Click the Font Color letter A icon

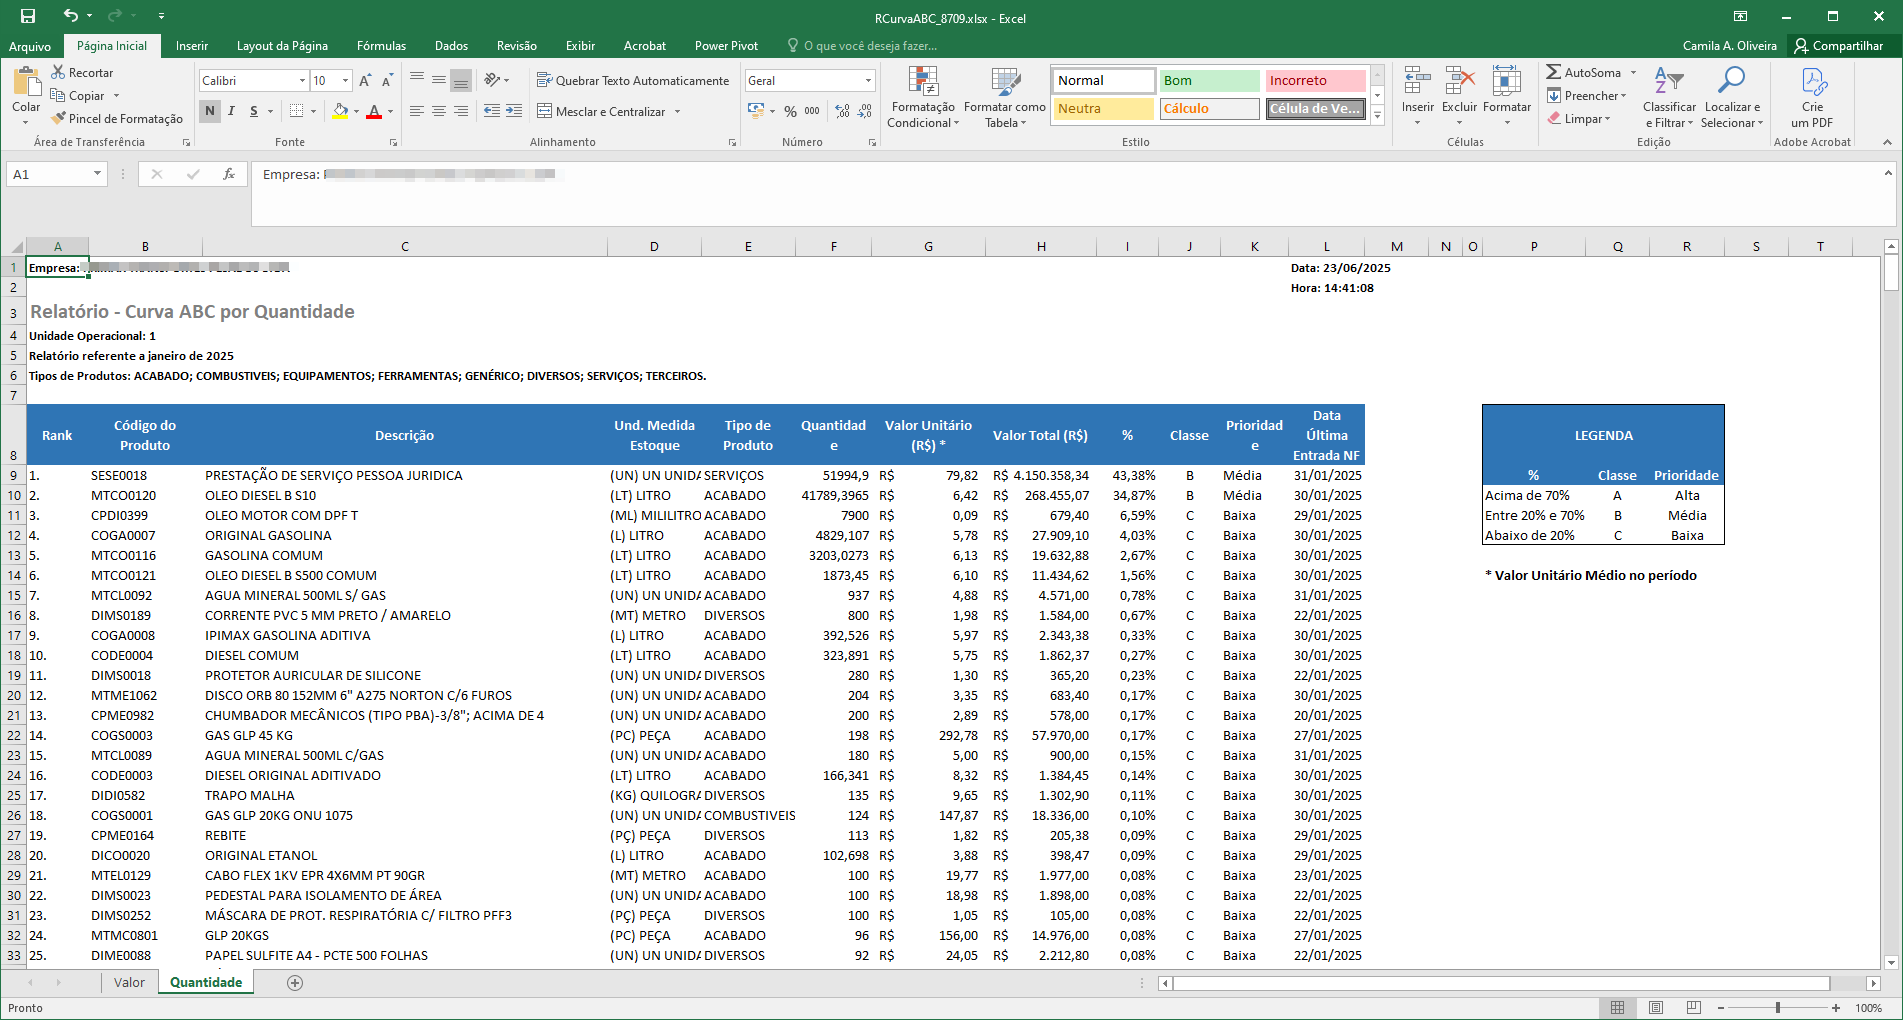[x=374, y=111]
